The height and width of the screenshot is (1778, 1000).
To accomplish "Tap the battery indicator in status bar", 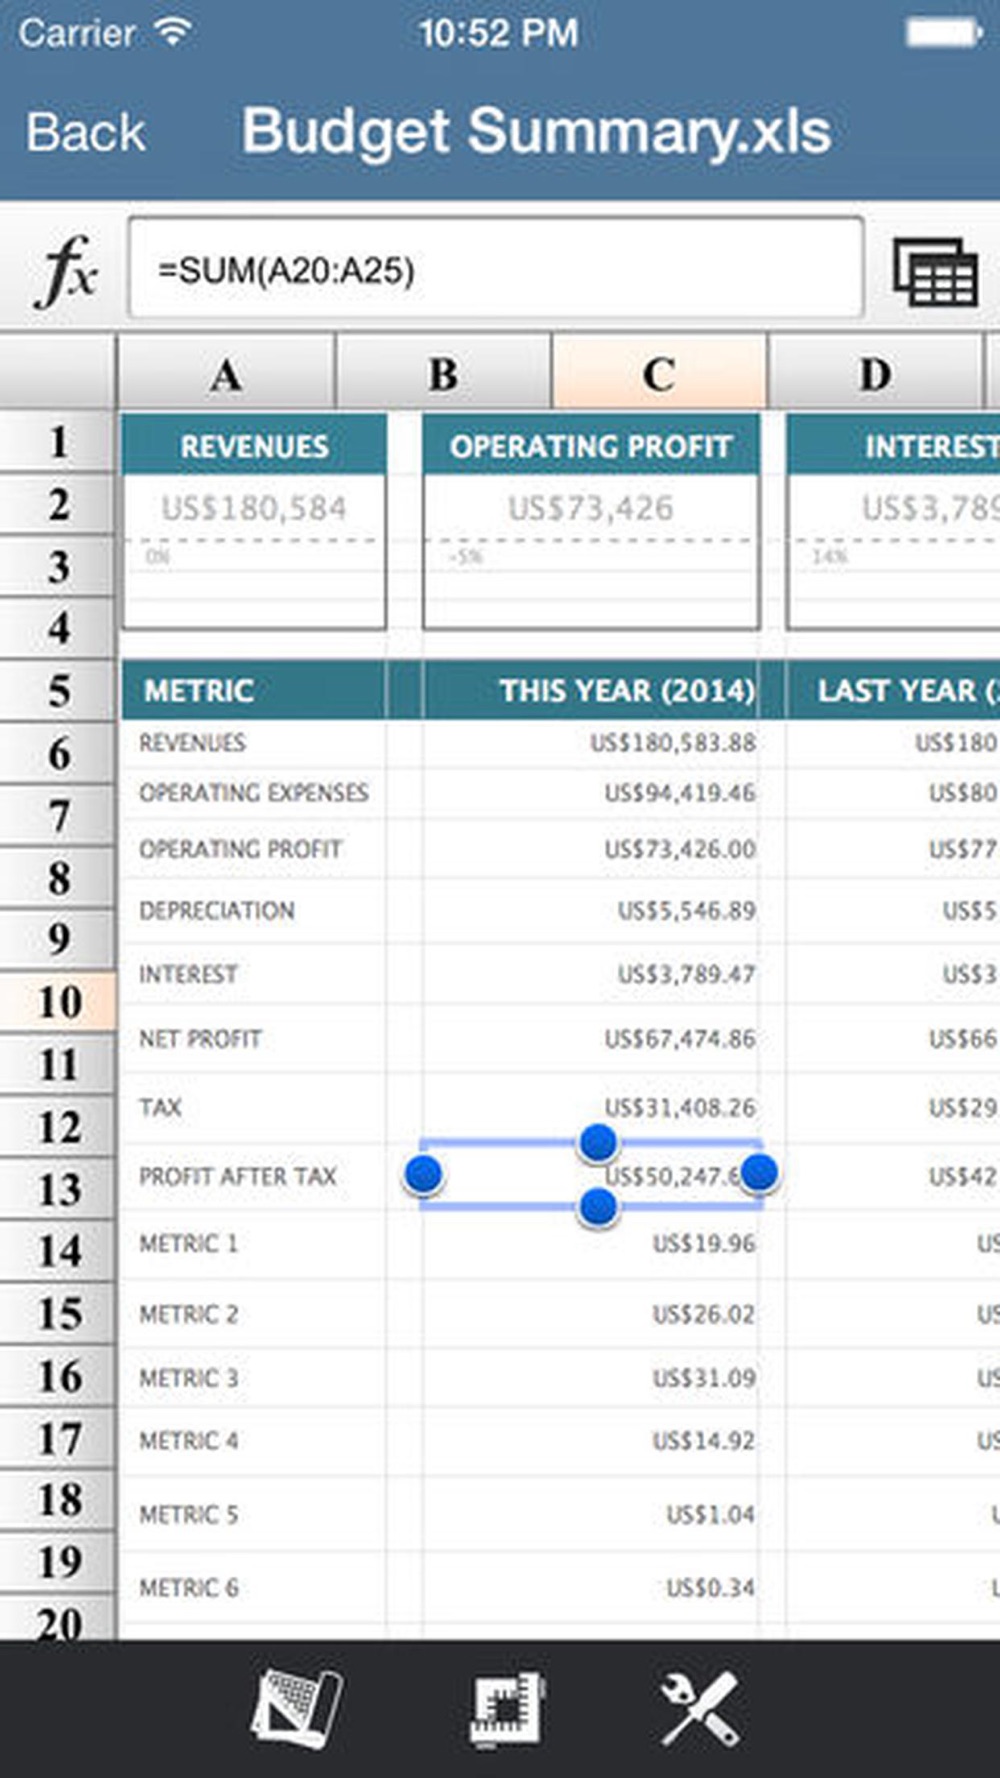I will pos(944,32).
